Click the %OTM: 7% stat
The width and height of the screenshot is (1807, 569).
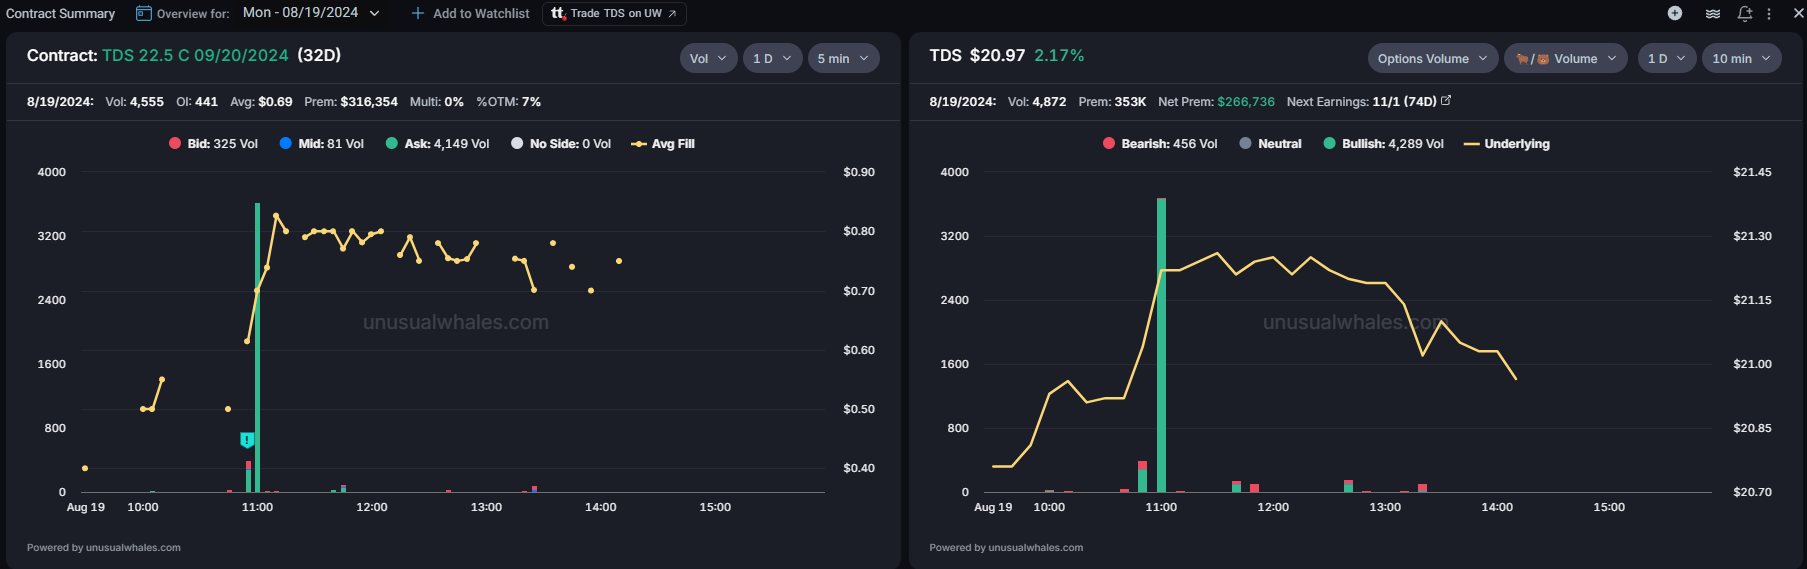point(508,101)
